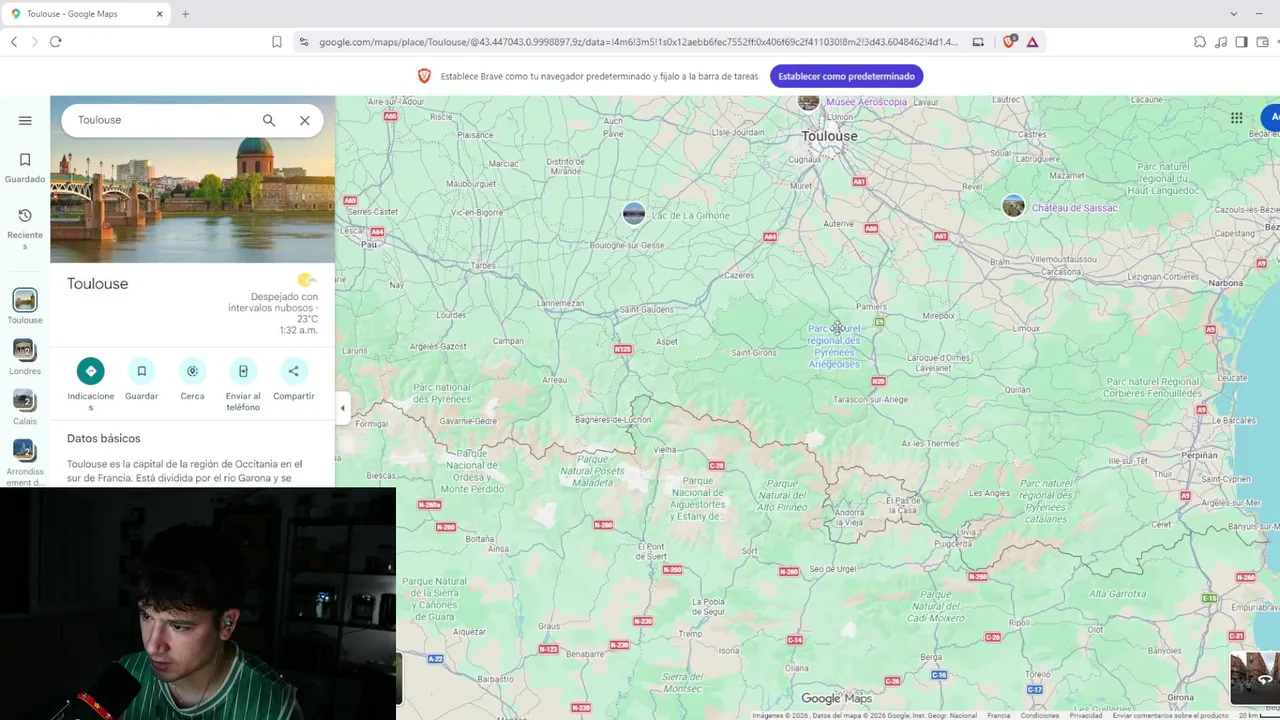Viewport: 1280px width, 720px height.
Task: Click the Toulouse city label on map
Action: (x=829, y=136)
